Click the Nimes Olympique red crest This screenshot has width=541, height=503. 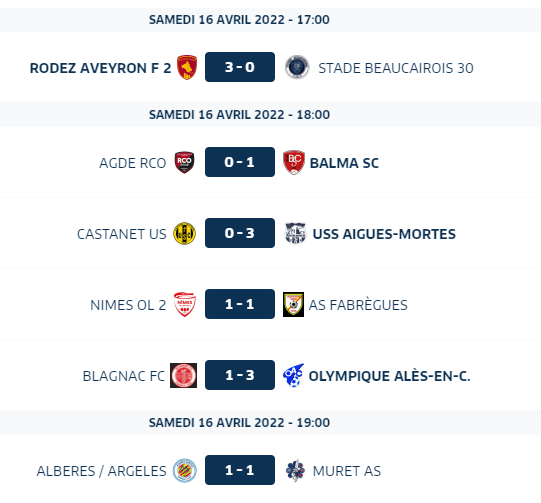(x=185, y=304)
